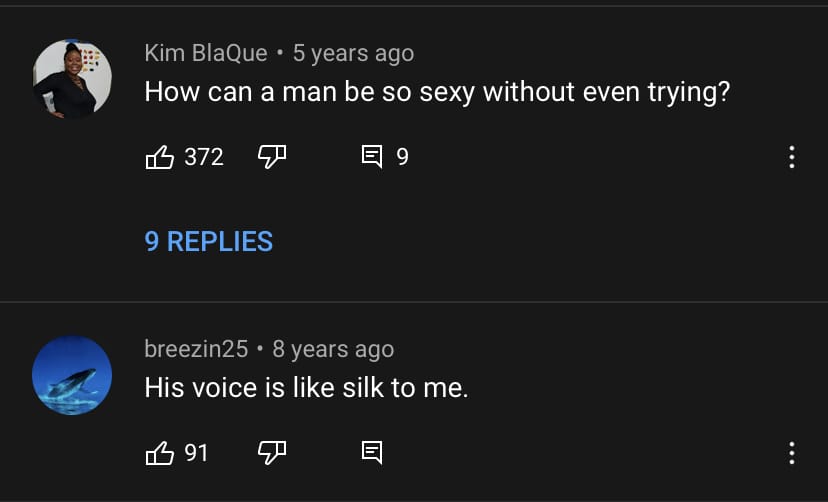Open more options for Kim BlaQue's comment
Viewport: 828px width, 502px height.
pyautogui.click(x=792, y=157)
